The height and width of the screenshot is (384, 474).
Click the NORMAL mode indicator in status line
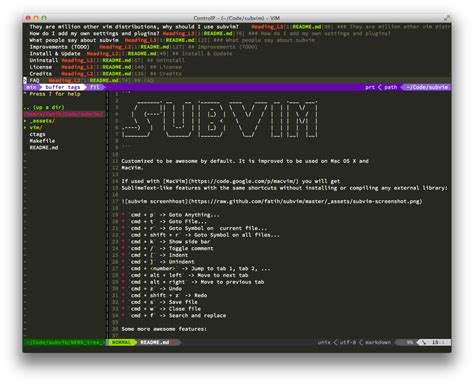[121, 342]
